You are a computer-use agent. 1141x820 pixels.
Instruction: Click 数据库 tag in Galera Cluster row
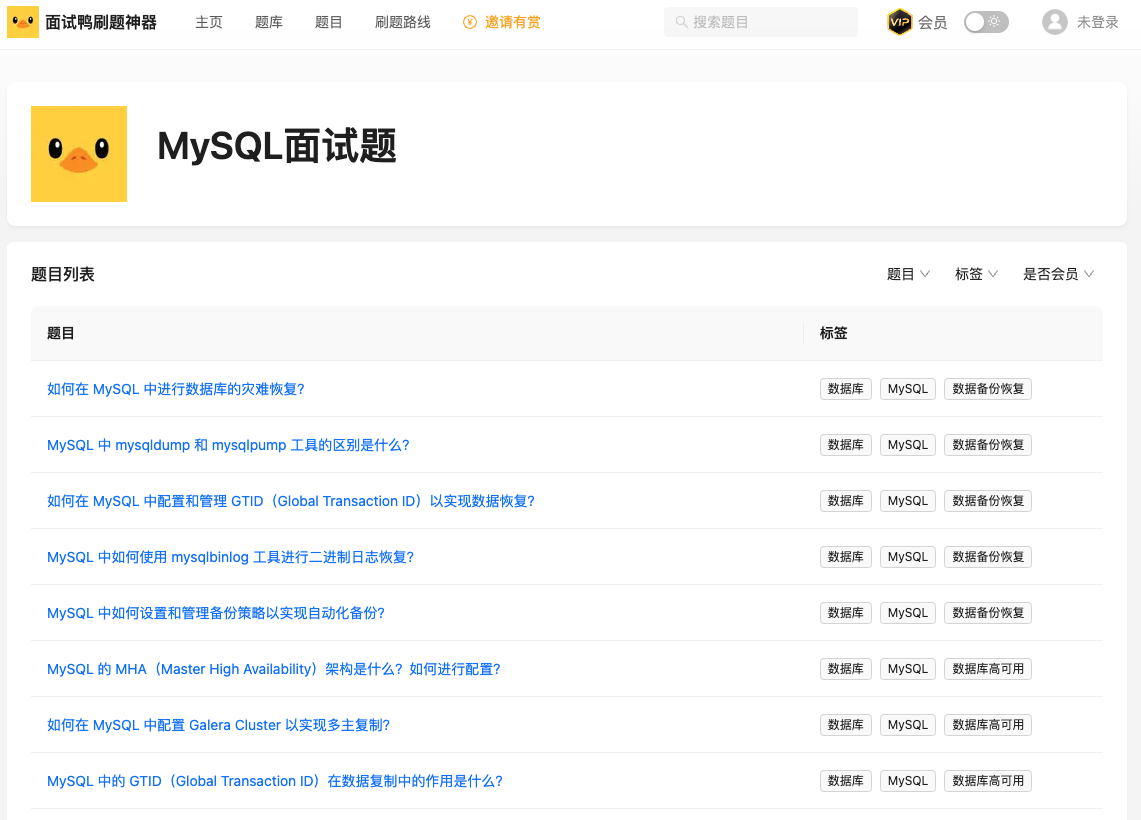(846, 725)
